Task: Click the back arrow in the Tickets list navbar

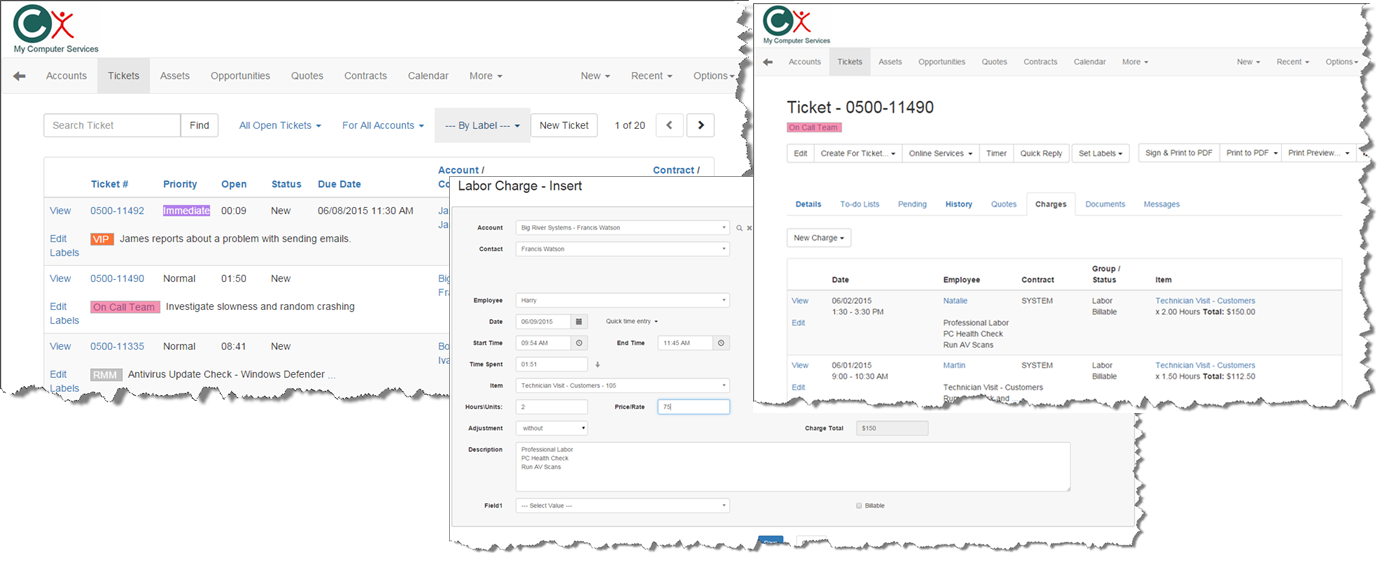Action: click(19, 76)
